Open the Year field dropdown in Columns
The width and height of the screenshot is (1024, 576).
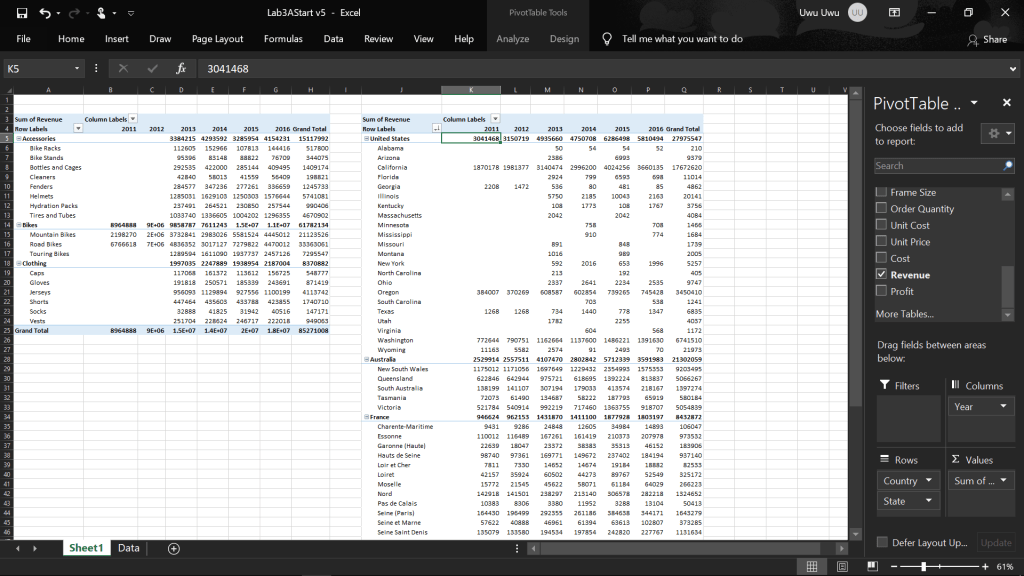(1003, 407)
